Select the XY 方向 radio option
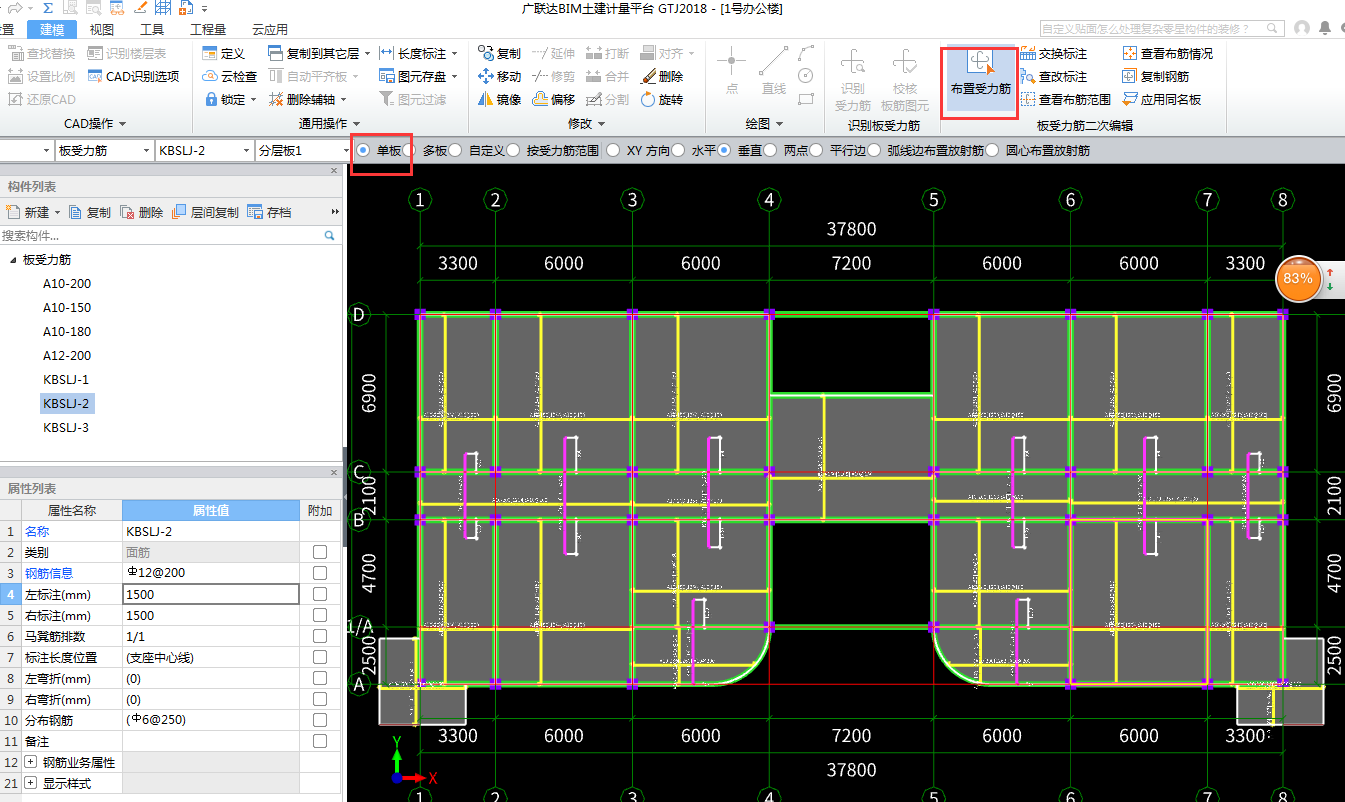 tap(613, 150)
